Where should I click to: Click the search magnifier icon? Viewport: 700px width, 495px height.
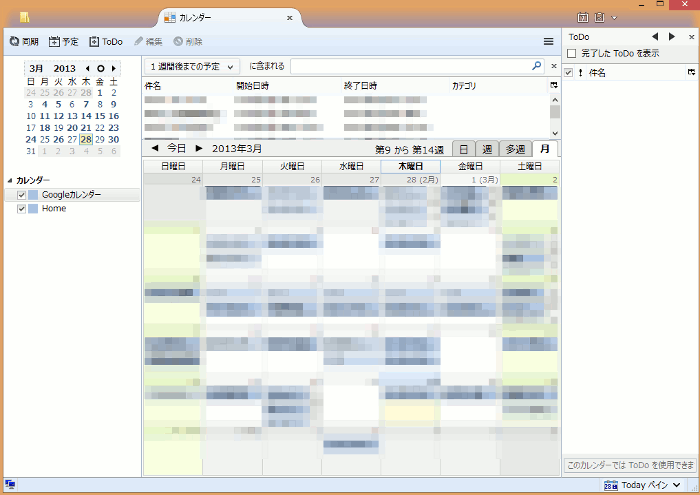(537, 66)
